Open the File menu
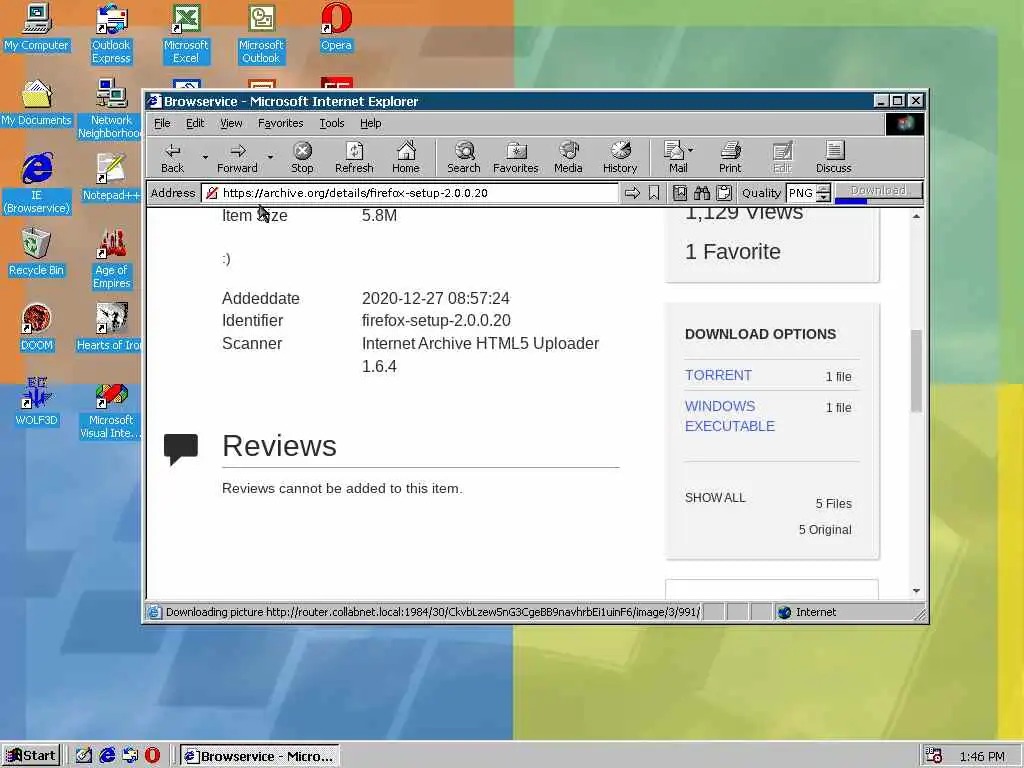Image resolution: width=1024 pixels, height=768 pixels. (162, 123)
